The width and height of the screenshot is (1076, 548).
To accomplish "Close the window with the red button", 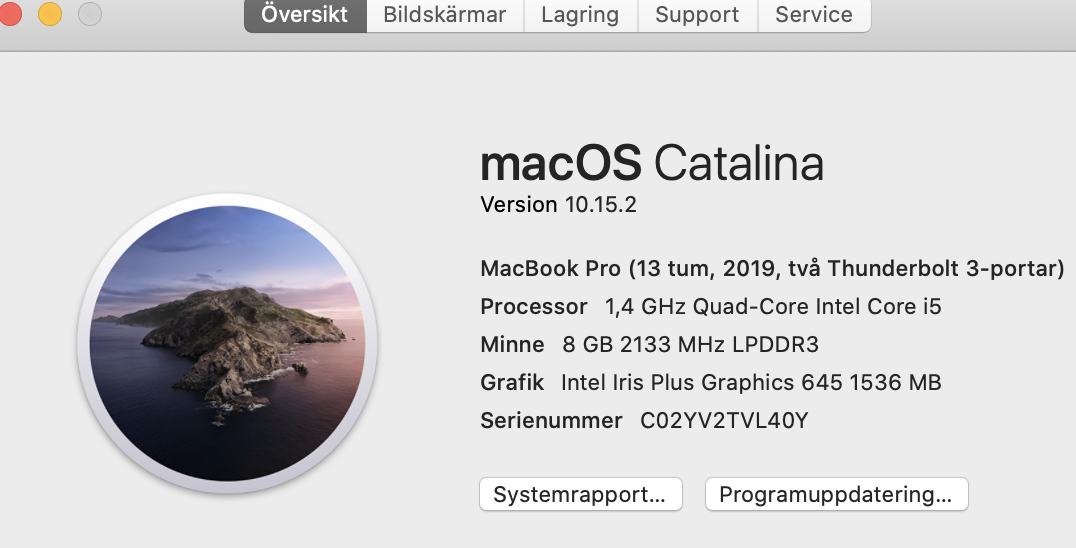I will 9,14.
